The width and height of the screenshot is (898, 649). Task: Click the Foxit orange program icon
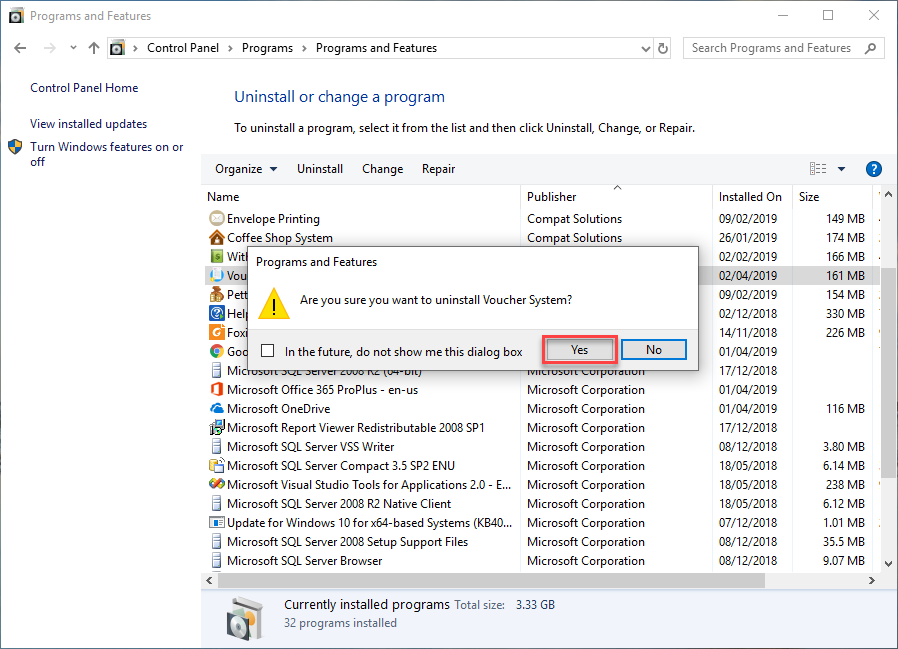click(216, 332)
